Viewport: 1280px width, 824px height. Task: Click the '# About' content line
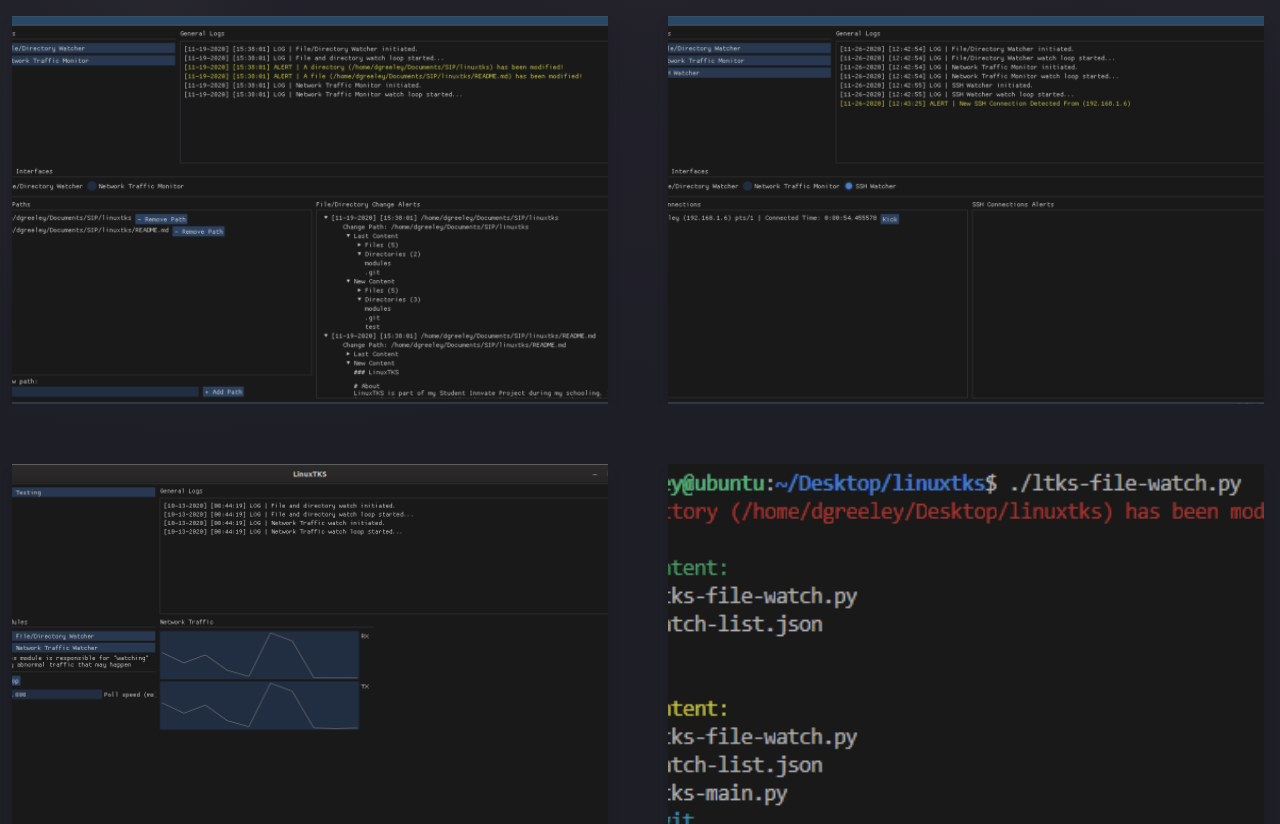pos(367,385)
